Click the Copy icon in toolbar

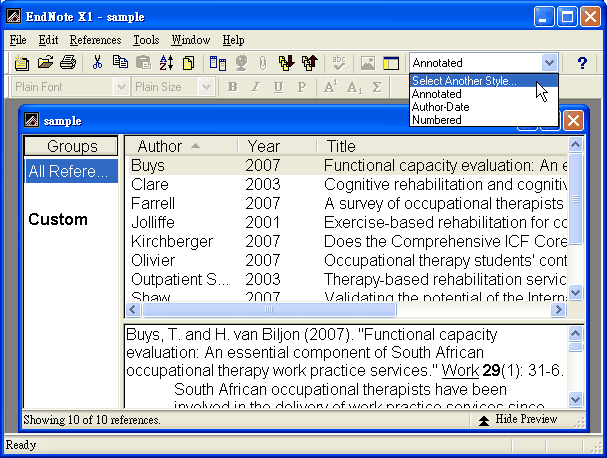[120, 62]
